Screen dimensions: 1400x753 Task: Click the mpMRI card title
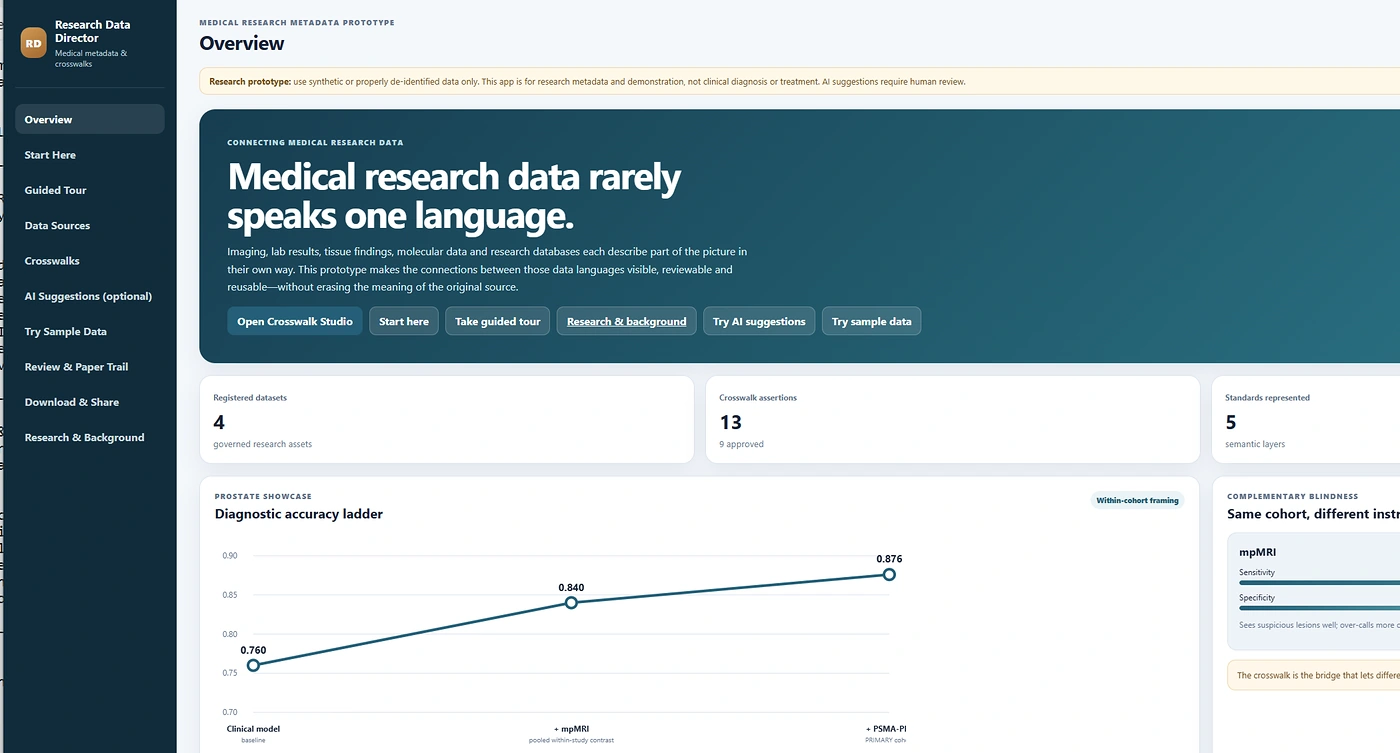tap(1257, 552)
